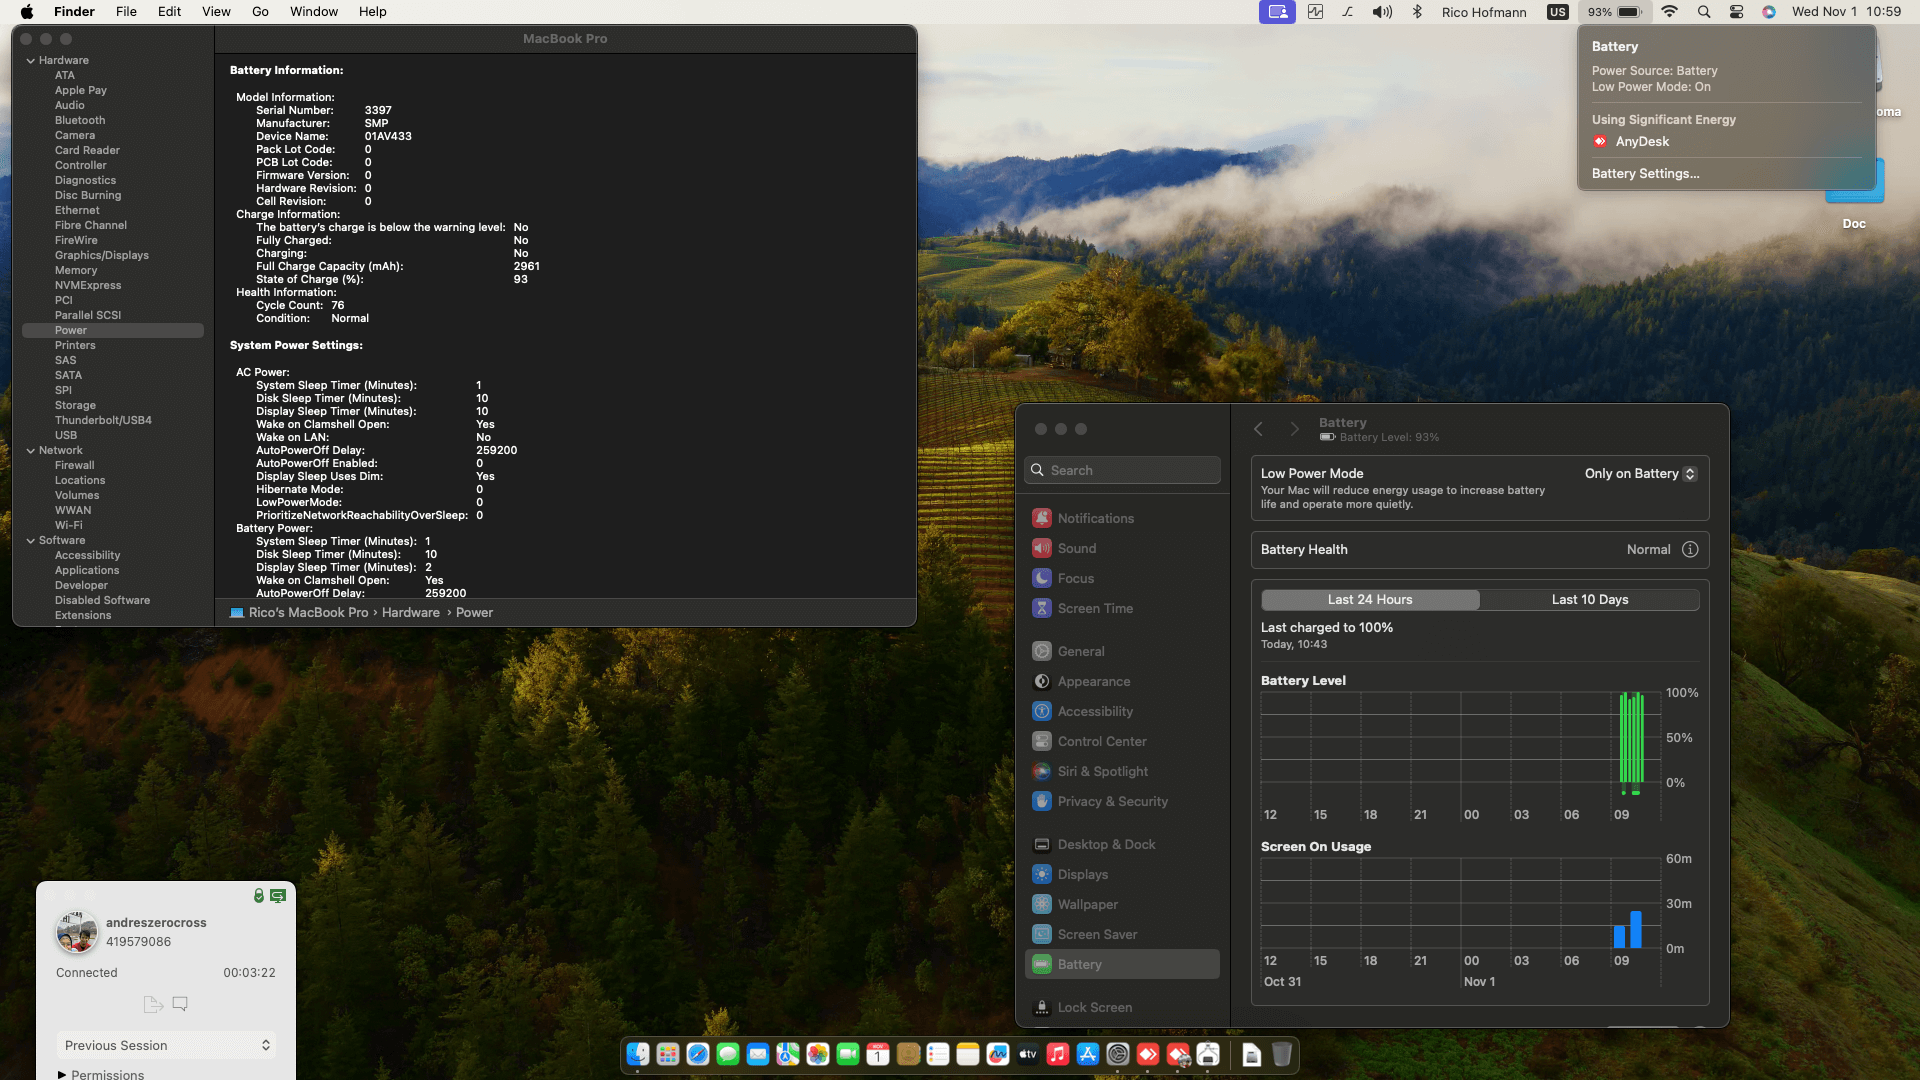Select Thunderbolt/USB4 in the Hardware list

point(103,420)
